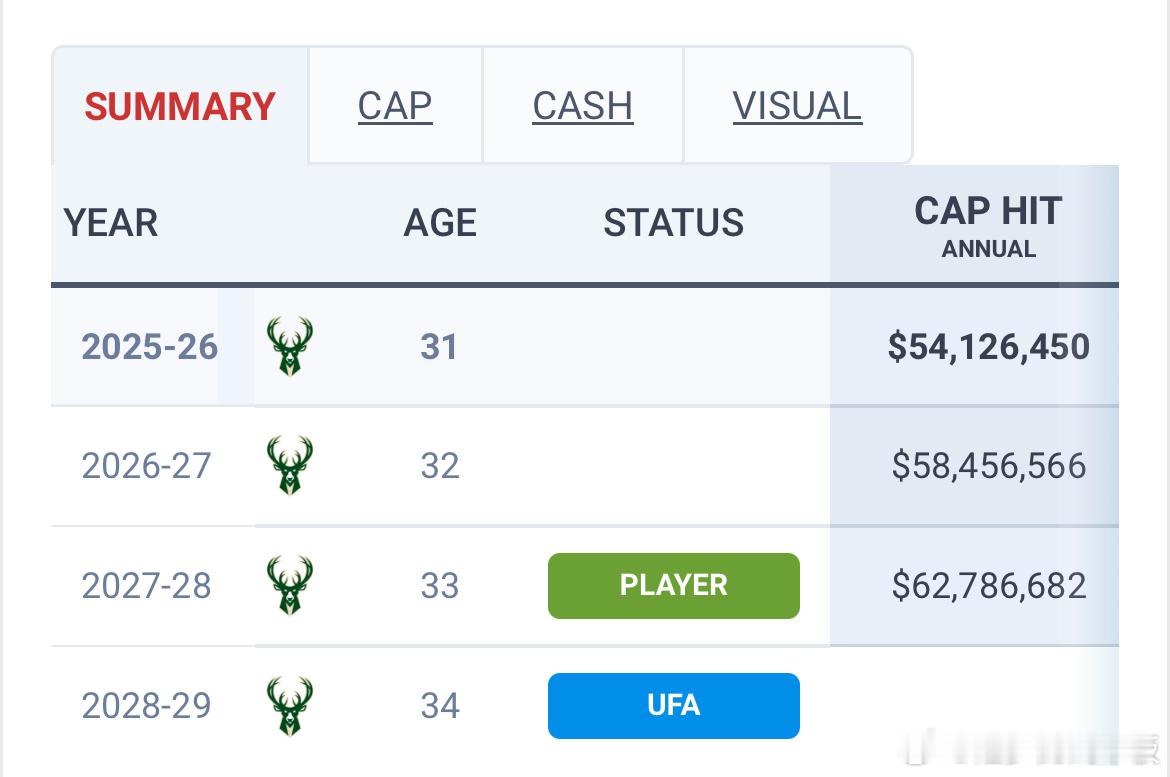1170x777 pixels.
Task: Click the Bucks logo in 2026-27 row
Action: pos(290,466)
